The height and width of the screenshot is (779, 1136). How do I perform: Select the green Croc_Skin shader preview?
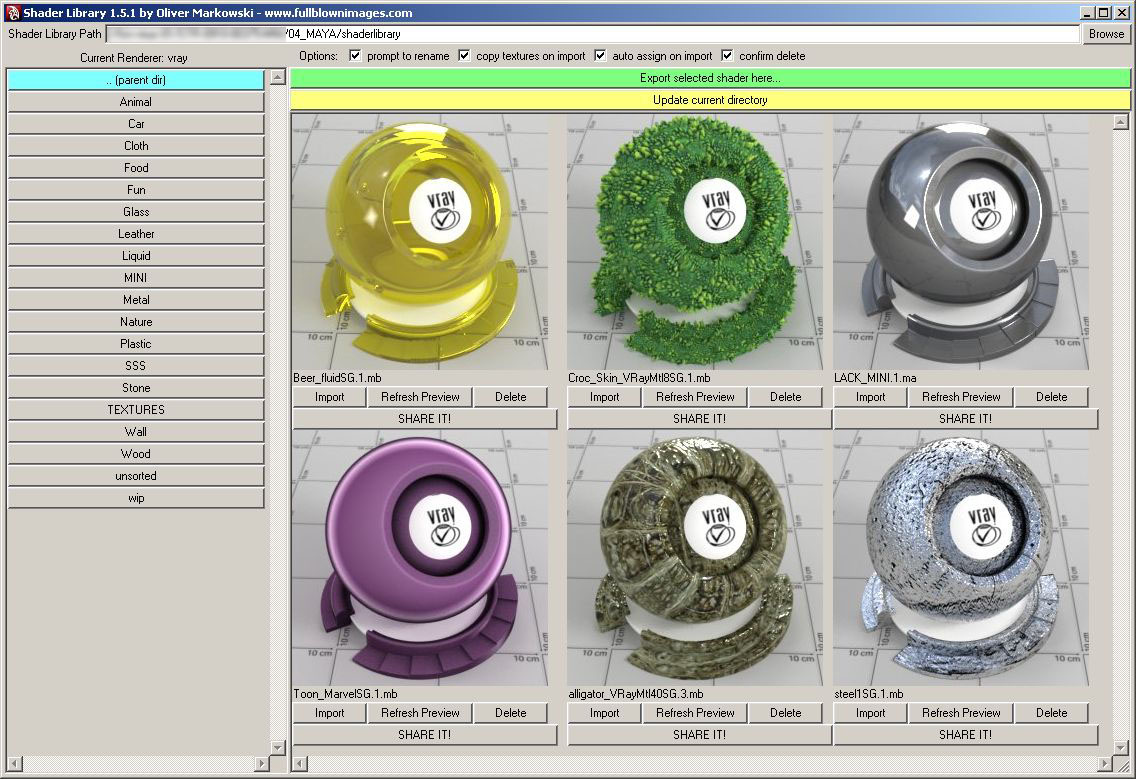tap(696, 242)
